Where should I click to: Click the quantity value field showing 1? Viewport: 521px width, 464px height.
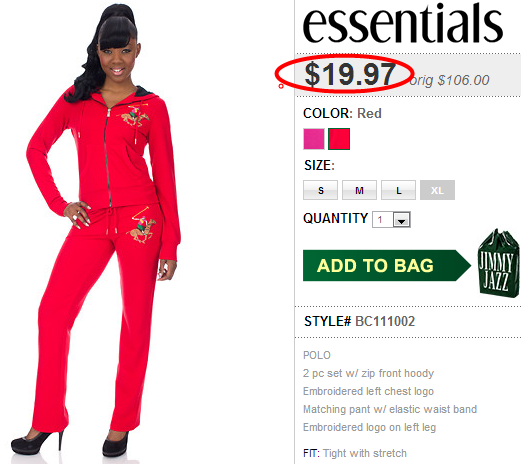383,220
